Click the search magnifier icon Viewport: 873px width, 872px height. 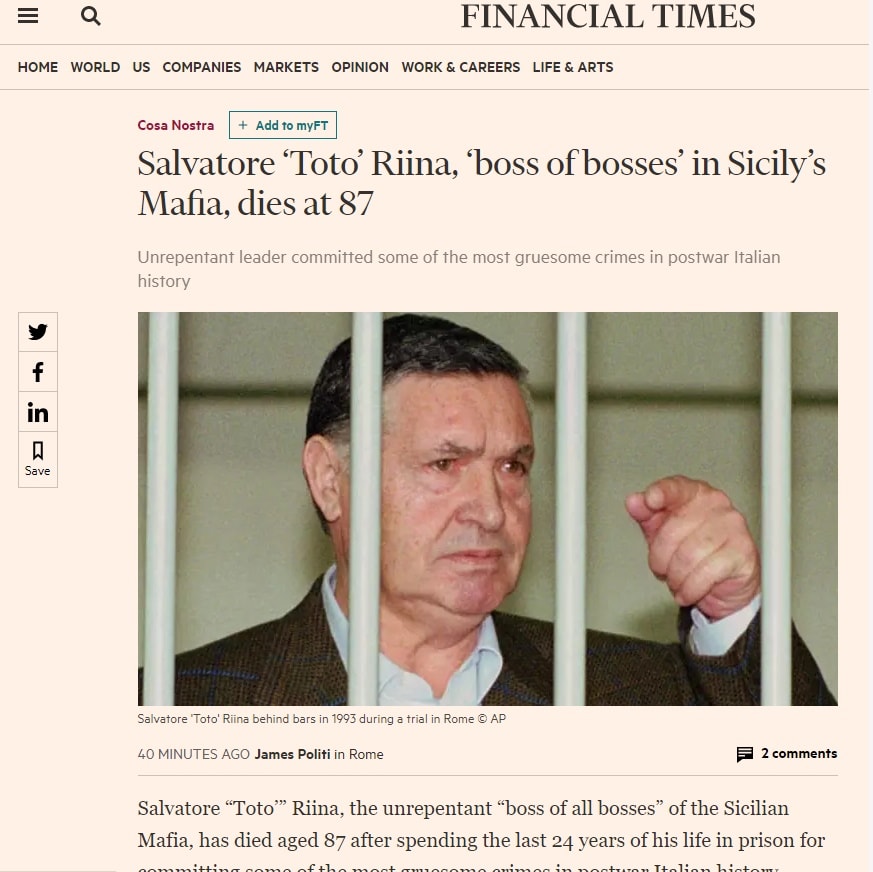(91, 16)
